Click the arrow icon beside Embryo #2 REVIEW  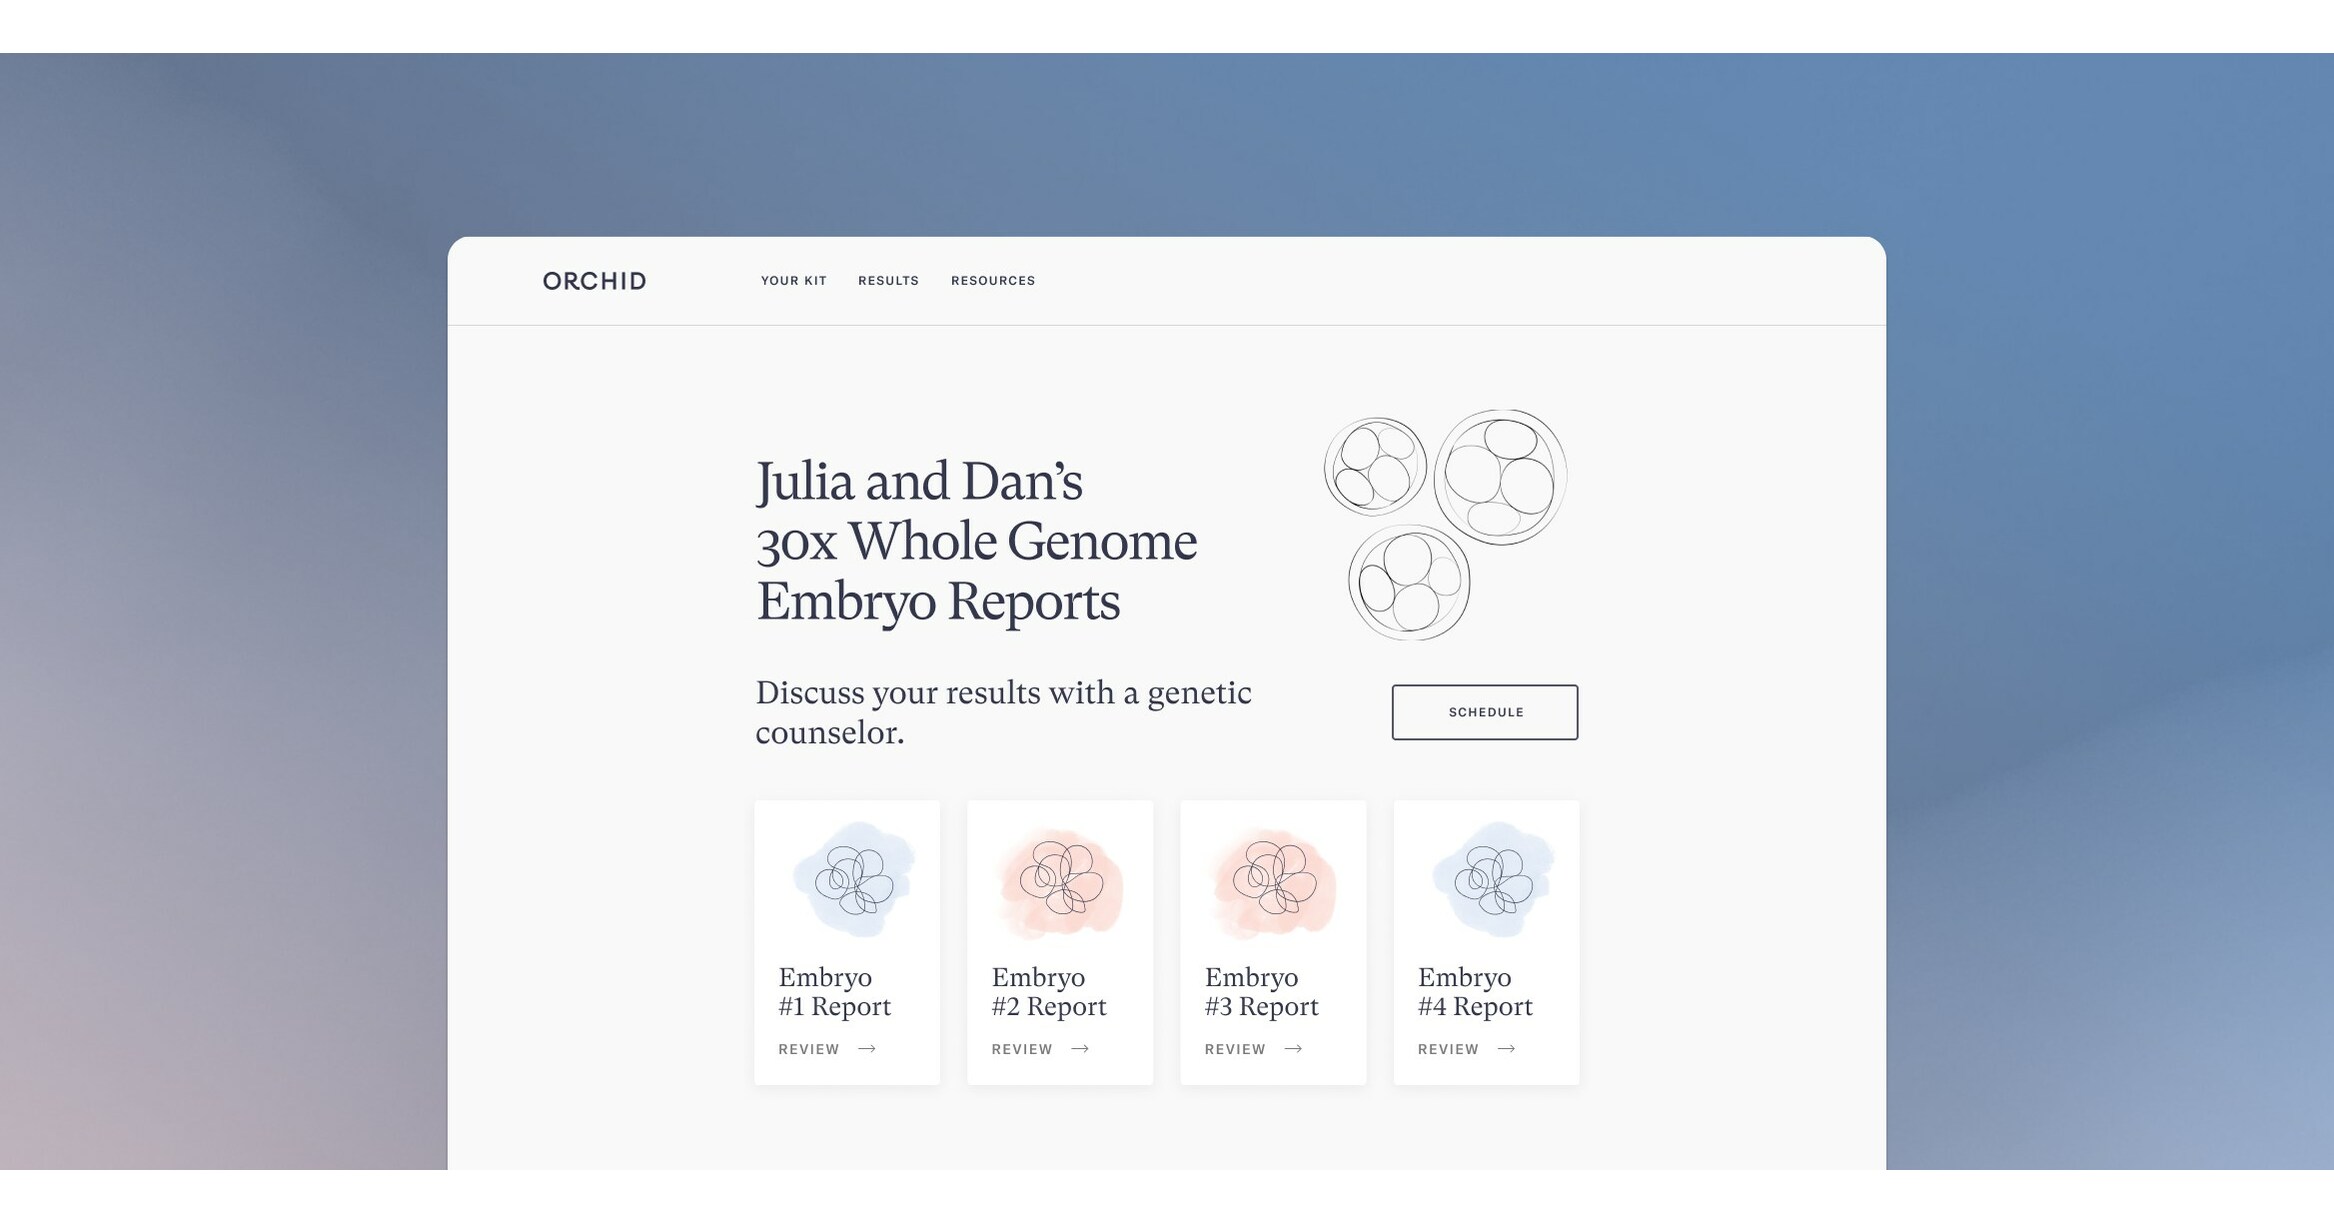click(1082, 1049)
